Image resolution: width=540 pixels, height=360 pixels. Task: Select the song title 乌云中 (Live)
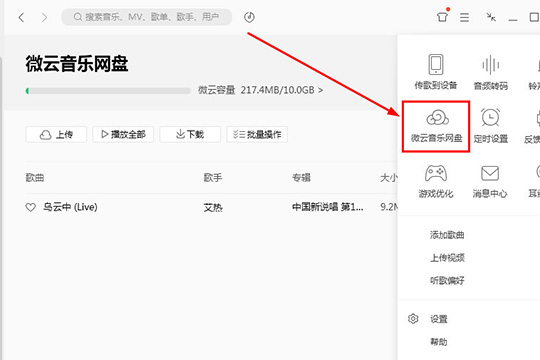point(70,207)
